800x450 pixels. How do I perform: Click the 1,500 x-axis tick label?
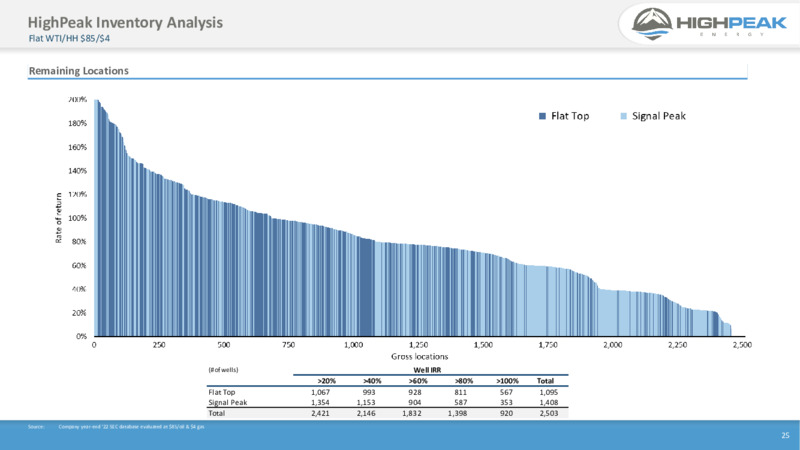pyautogui.click(x=483, y=345)
